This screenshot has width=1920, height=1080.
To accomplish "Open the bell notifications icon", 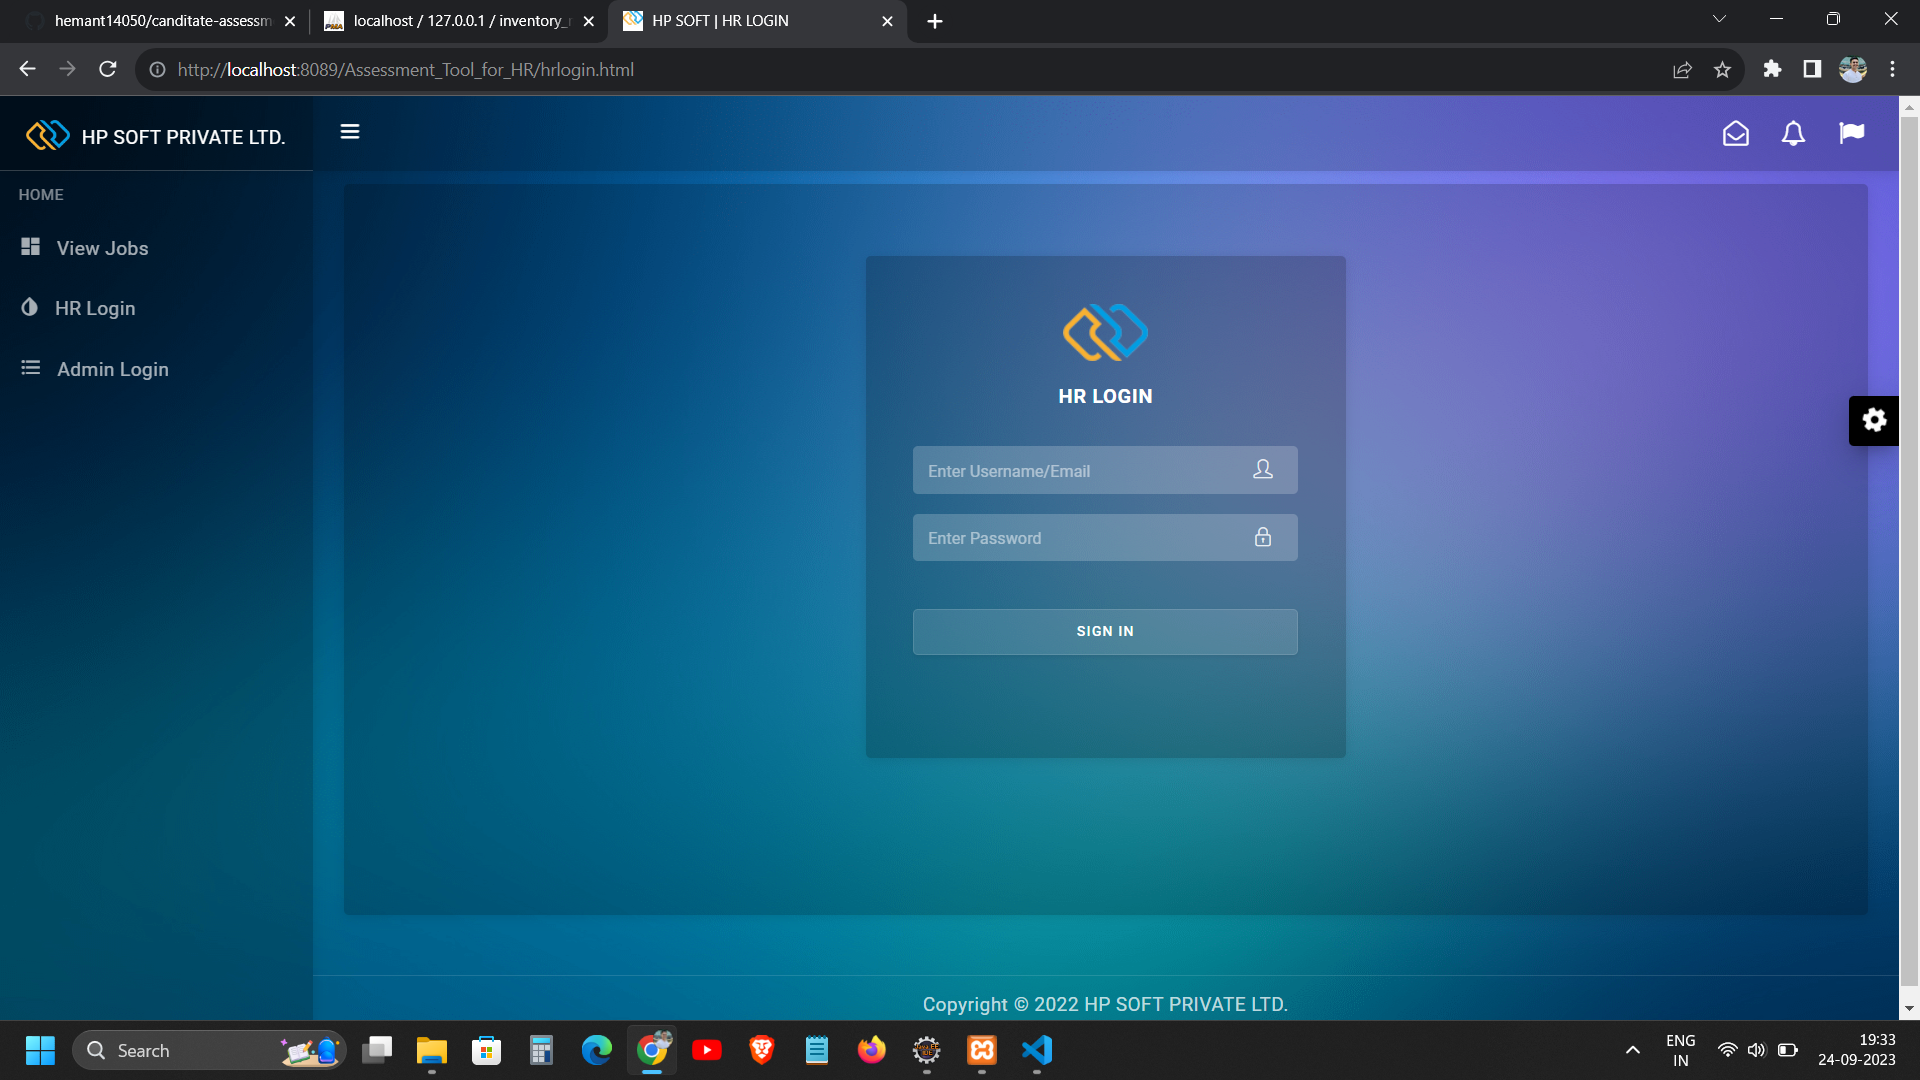I will point(1793,133).
